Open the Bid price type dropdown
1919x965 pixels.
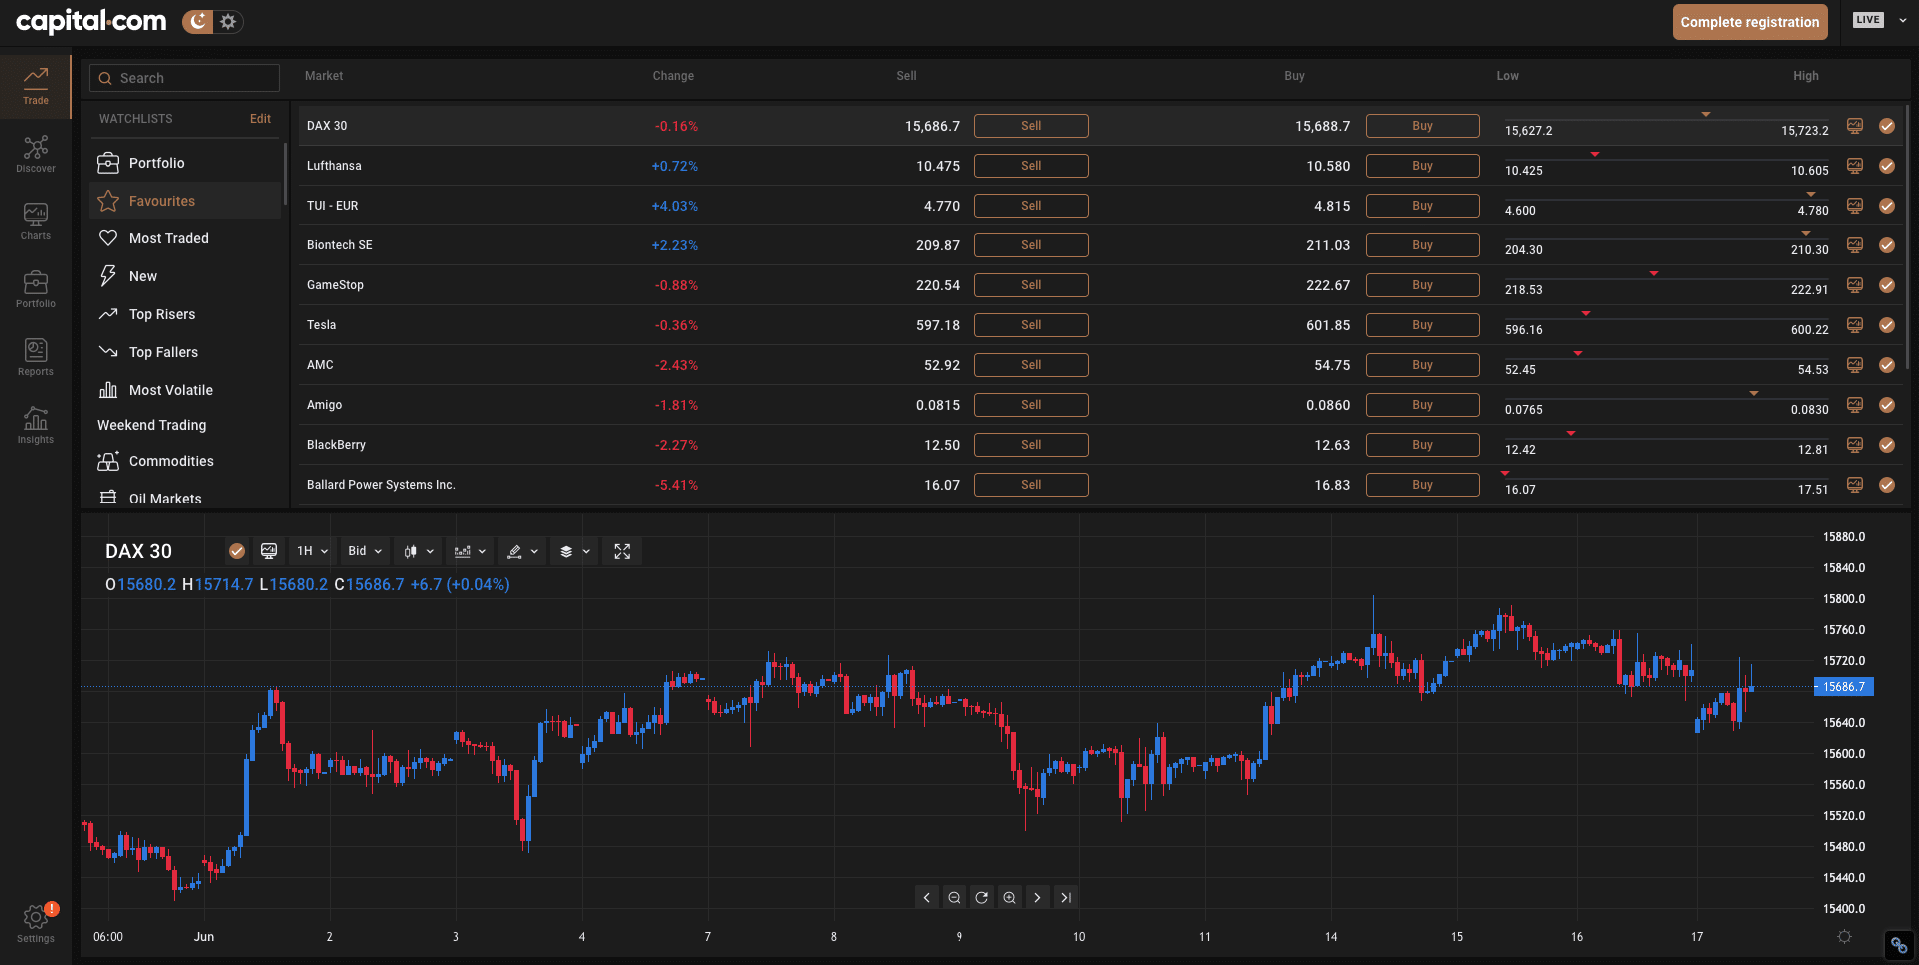coord(365,551)
